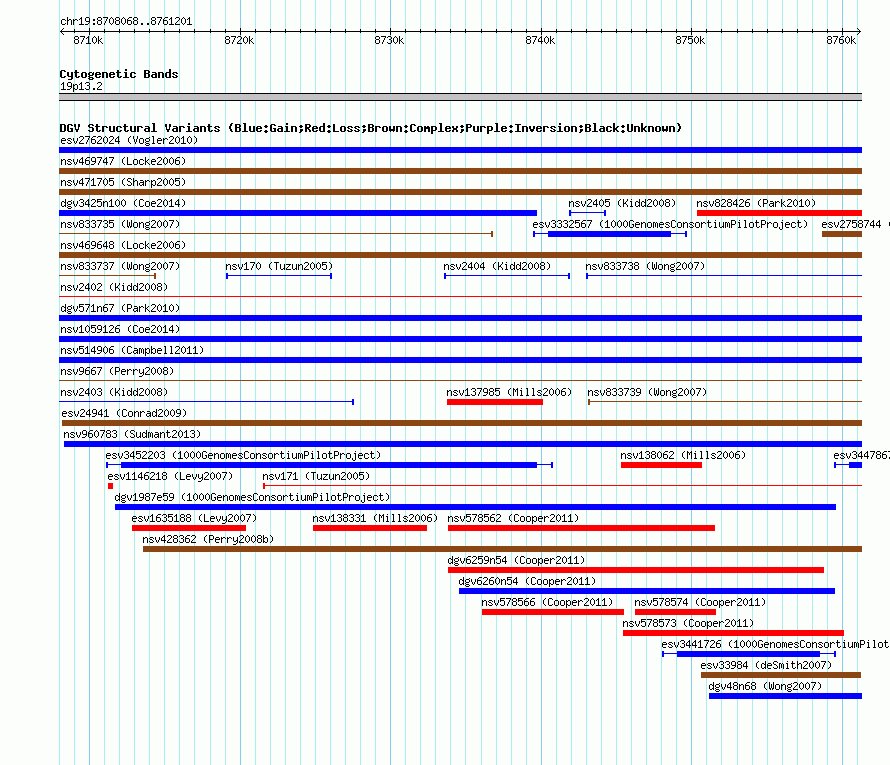The height and width of the screenshot is (765, 890).
Task: Select the 19p13.2 band label
Action: click(x=81, y=86)
